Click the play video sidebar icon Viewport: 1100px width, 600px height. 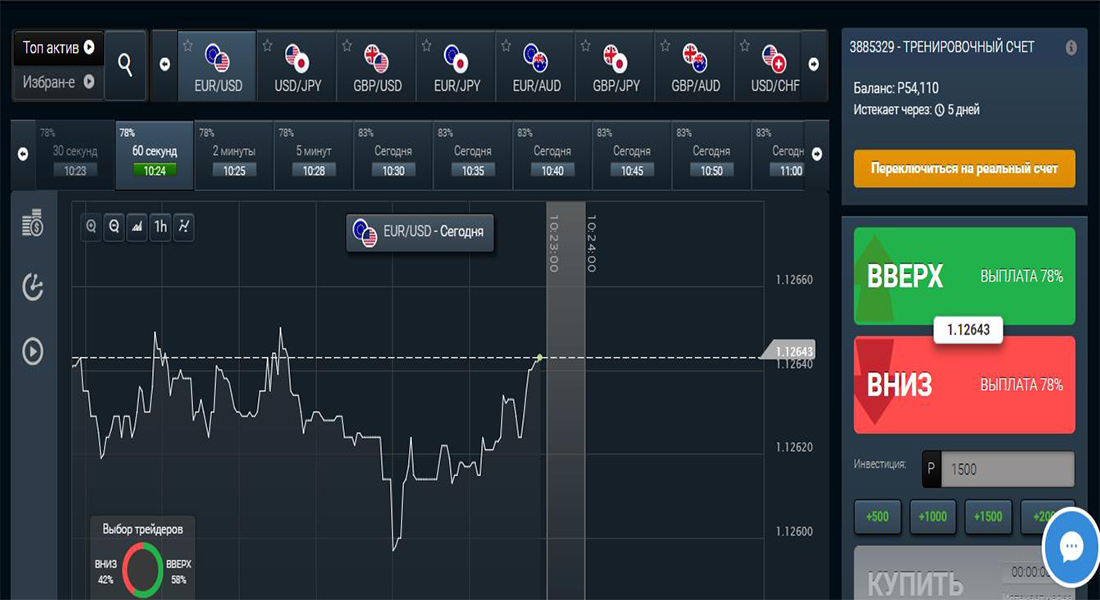(33, 351)
